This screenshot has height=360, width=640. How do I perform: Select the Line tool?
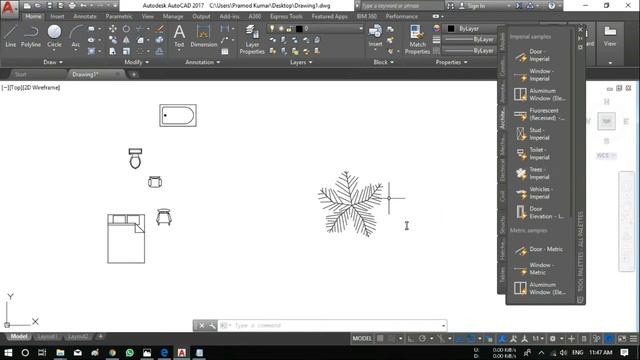click(11, 36)
